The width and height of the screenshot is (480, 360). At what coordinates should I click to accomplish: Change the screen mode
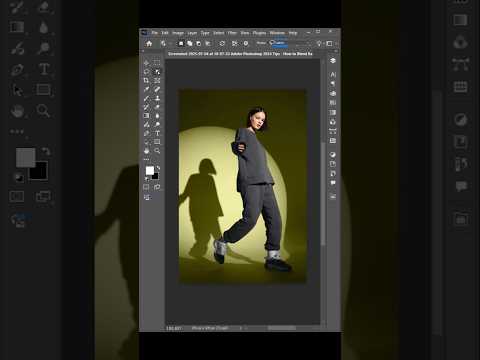157,187
